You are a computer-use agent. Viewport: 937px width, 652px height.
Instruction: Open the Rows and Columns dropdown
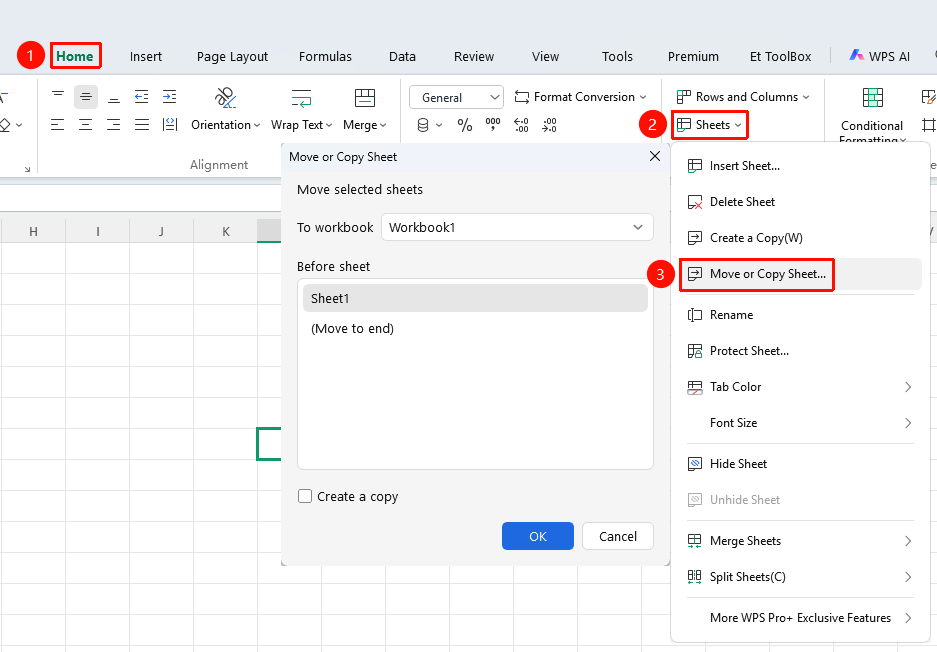coord(743,97)
